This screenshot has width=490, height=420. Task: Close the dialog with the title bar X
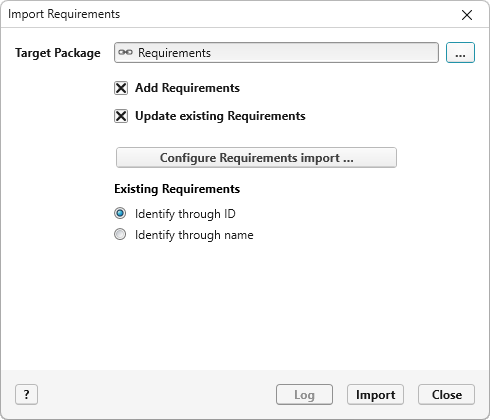click(467, 15)
